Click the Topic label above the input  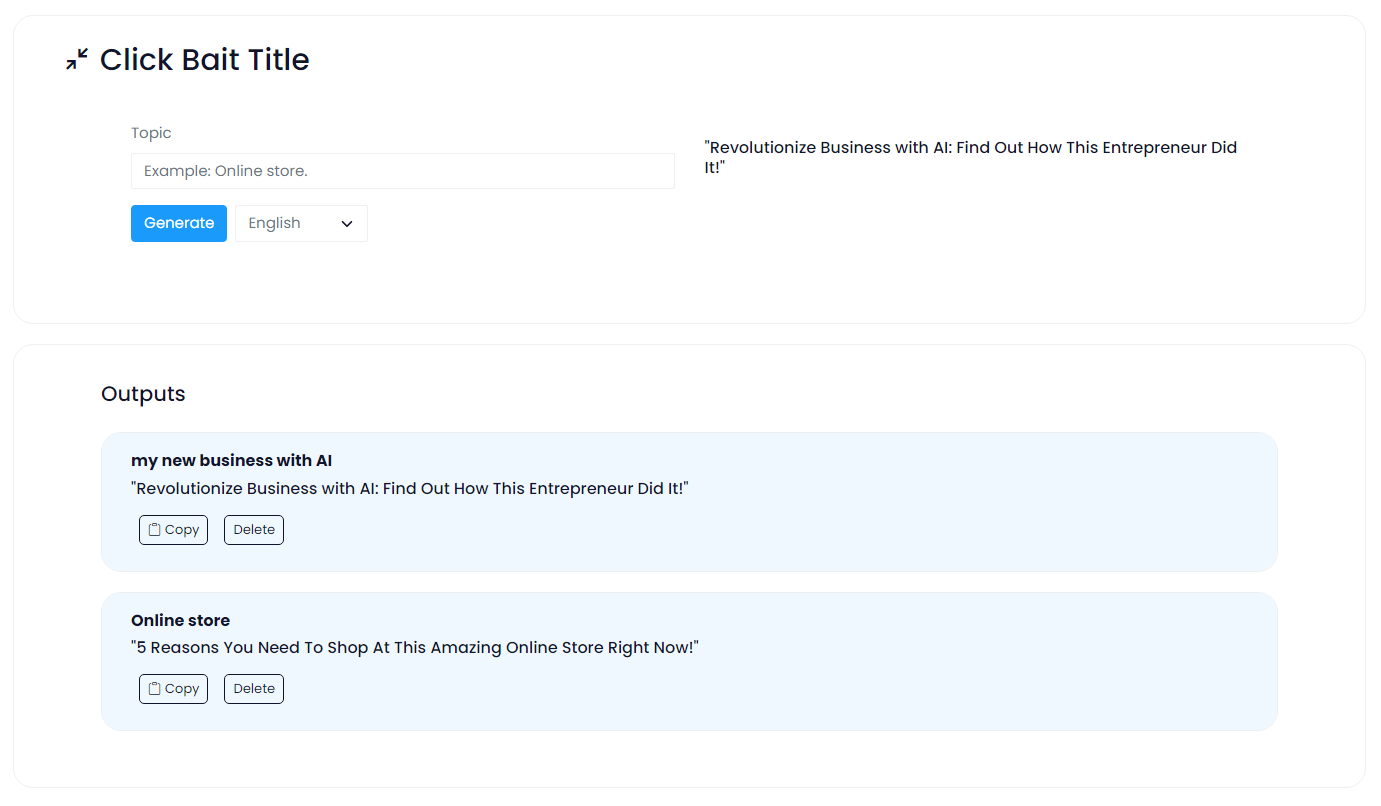pyautogui.click(x=151, y=133)
